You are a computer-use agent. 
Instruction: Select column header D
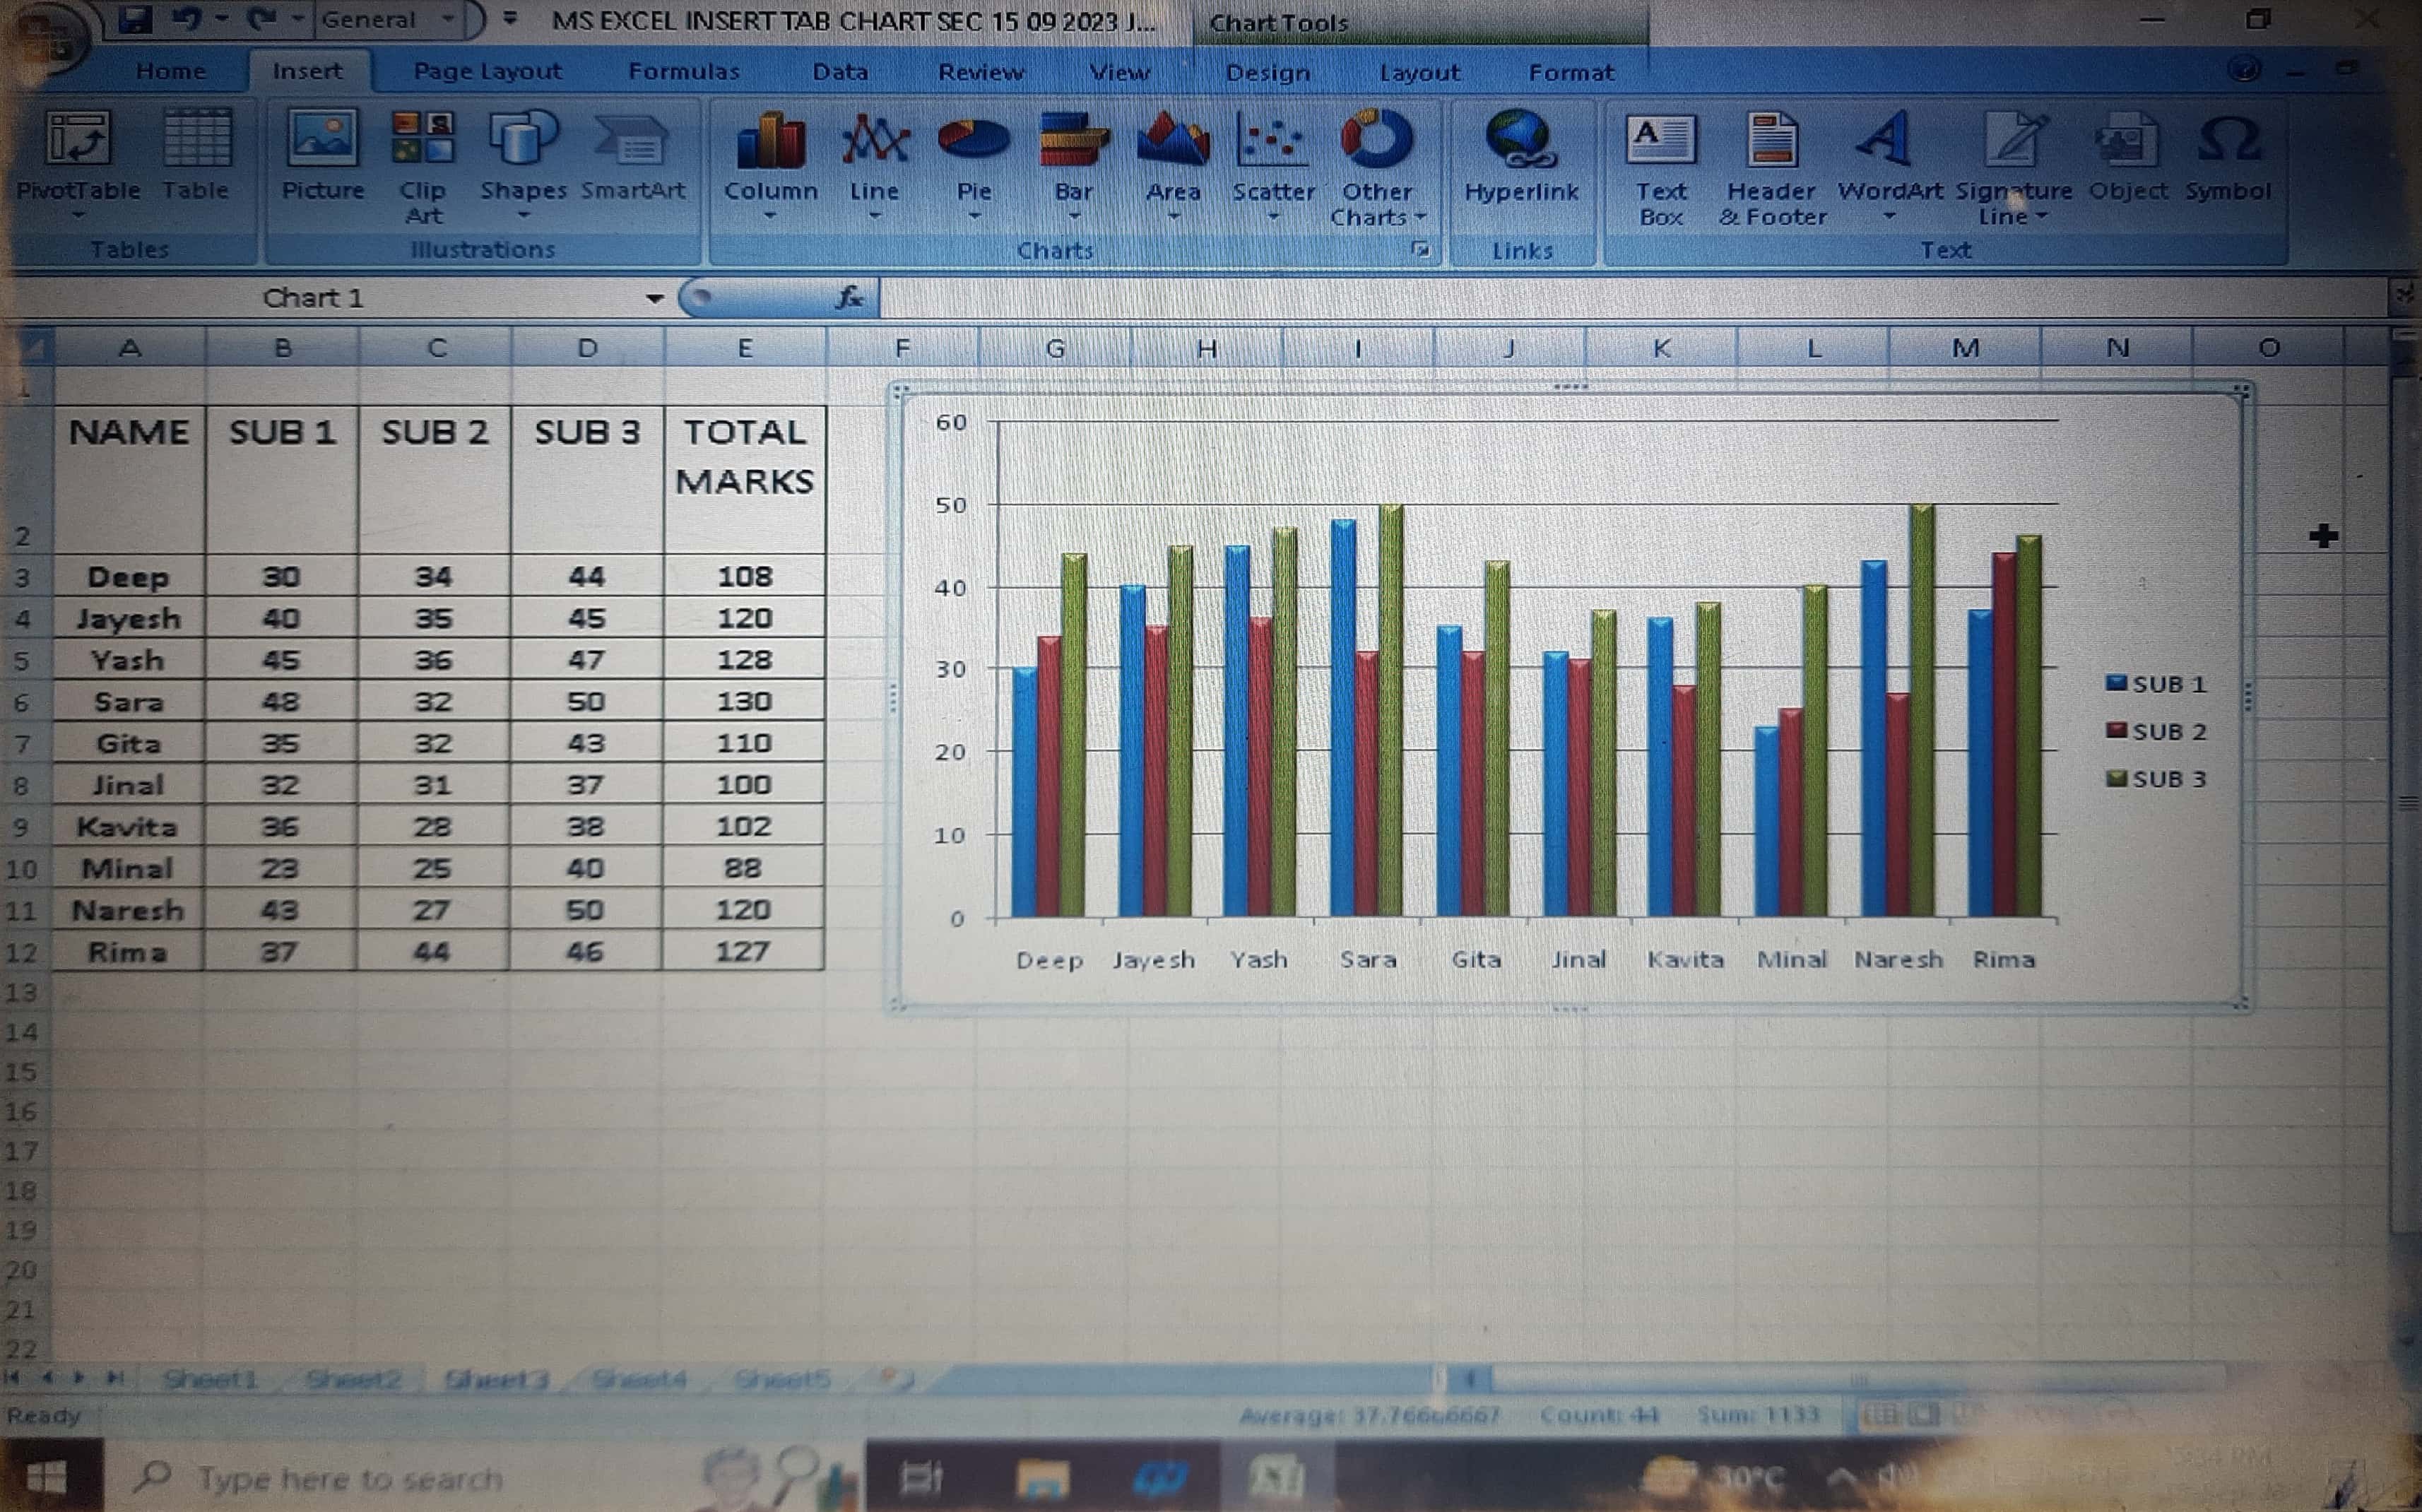(587, 348)
